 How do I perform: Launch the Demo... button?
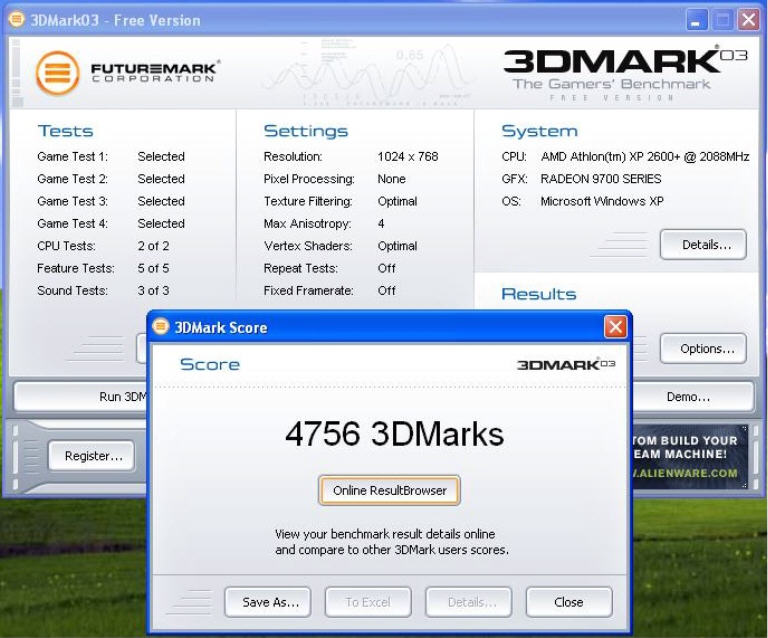coord(693,397)
